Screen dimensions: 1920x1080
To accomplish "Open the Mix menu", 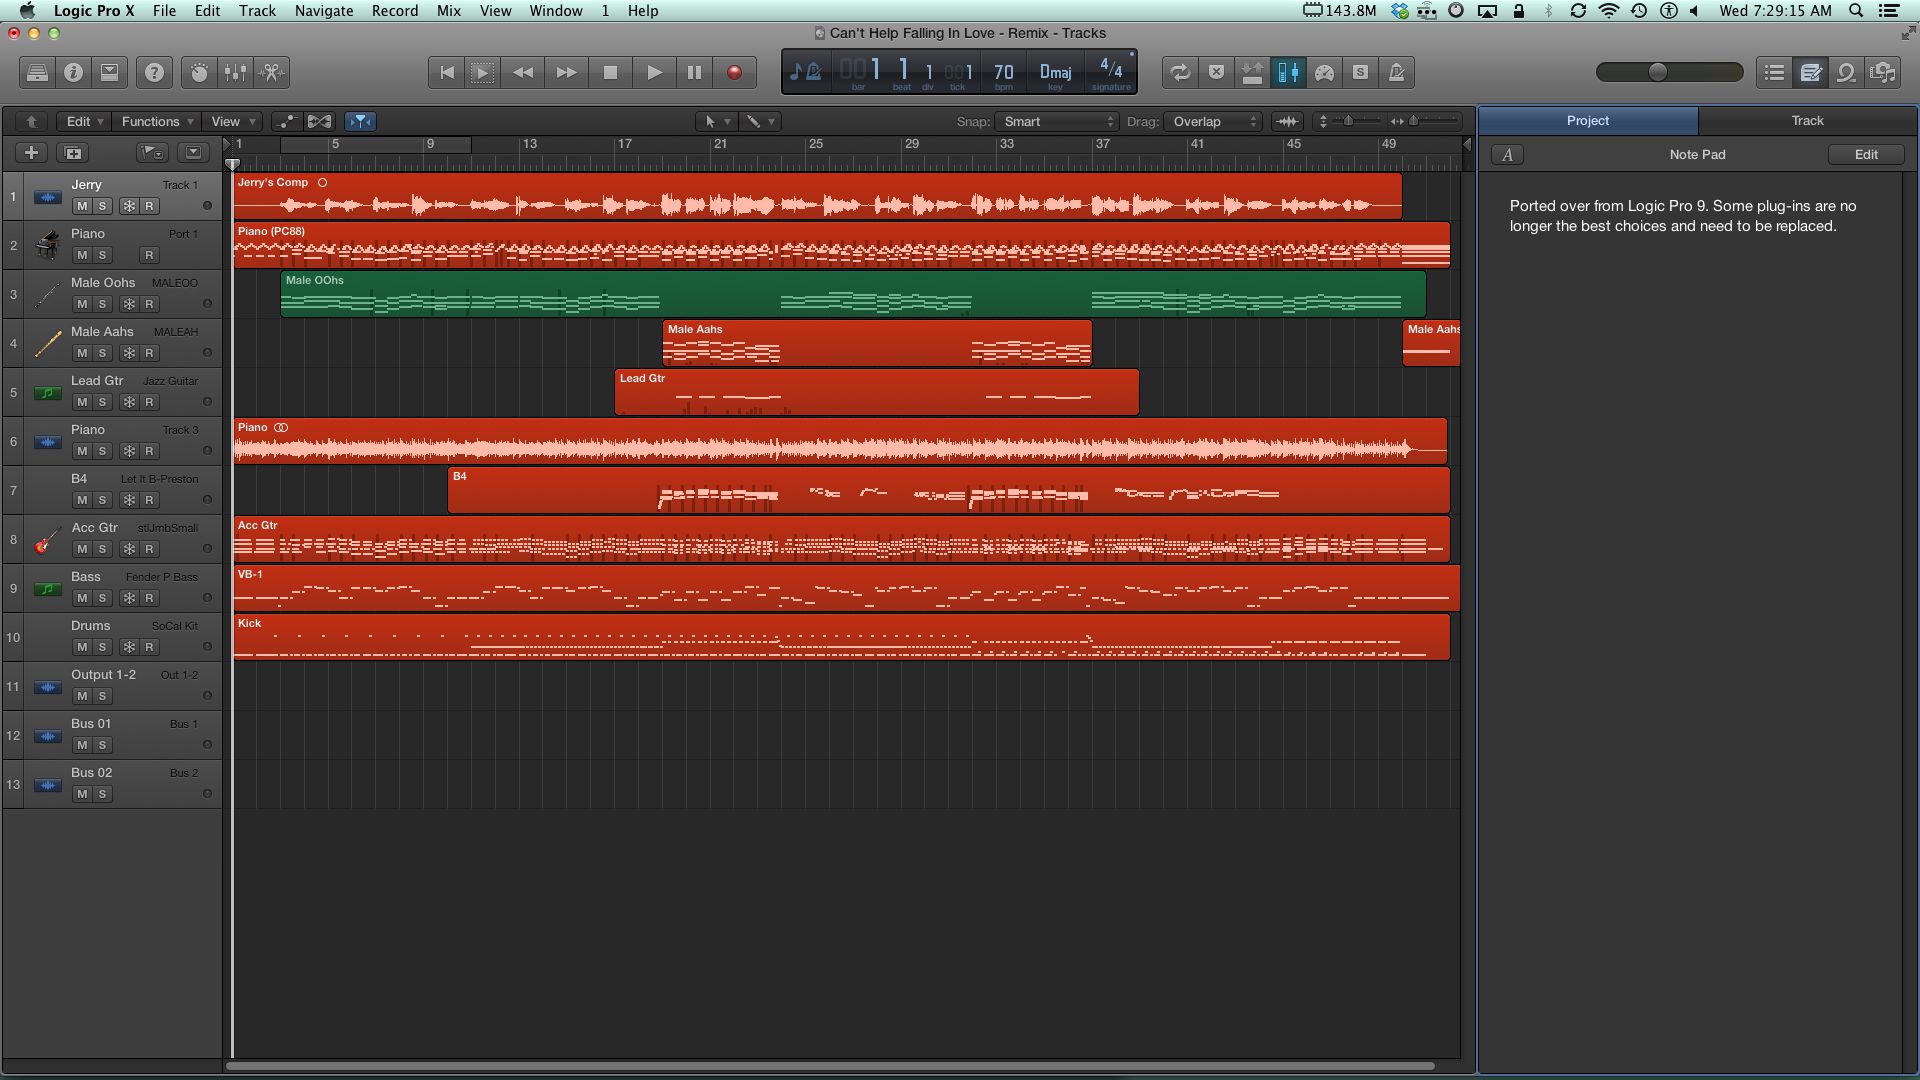I will [449, 11].
